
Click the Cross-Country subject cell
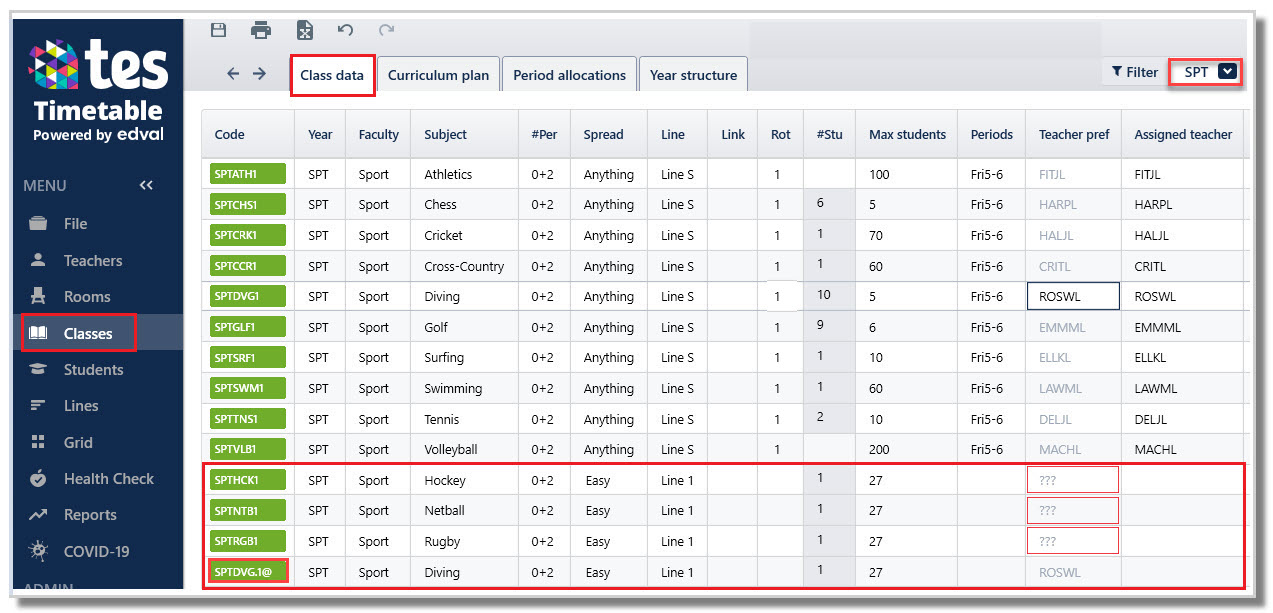(x=465, y=266)
